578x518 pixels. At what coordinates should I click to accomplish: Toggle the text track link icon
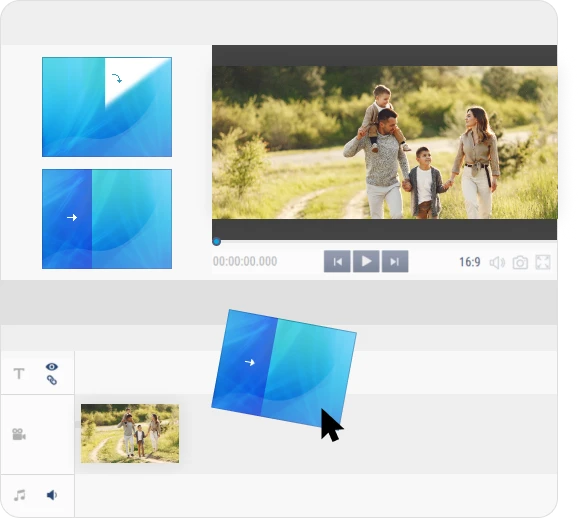[x=52, y=380]
